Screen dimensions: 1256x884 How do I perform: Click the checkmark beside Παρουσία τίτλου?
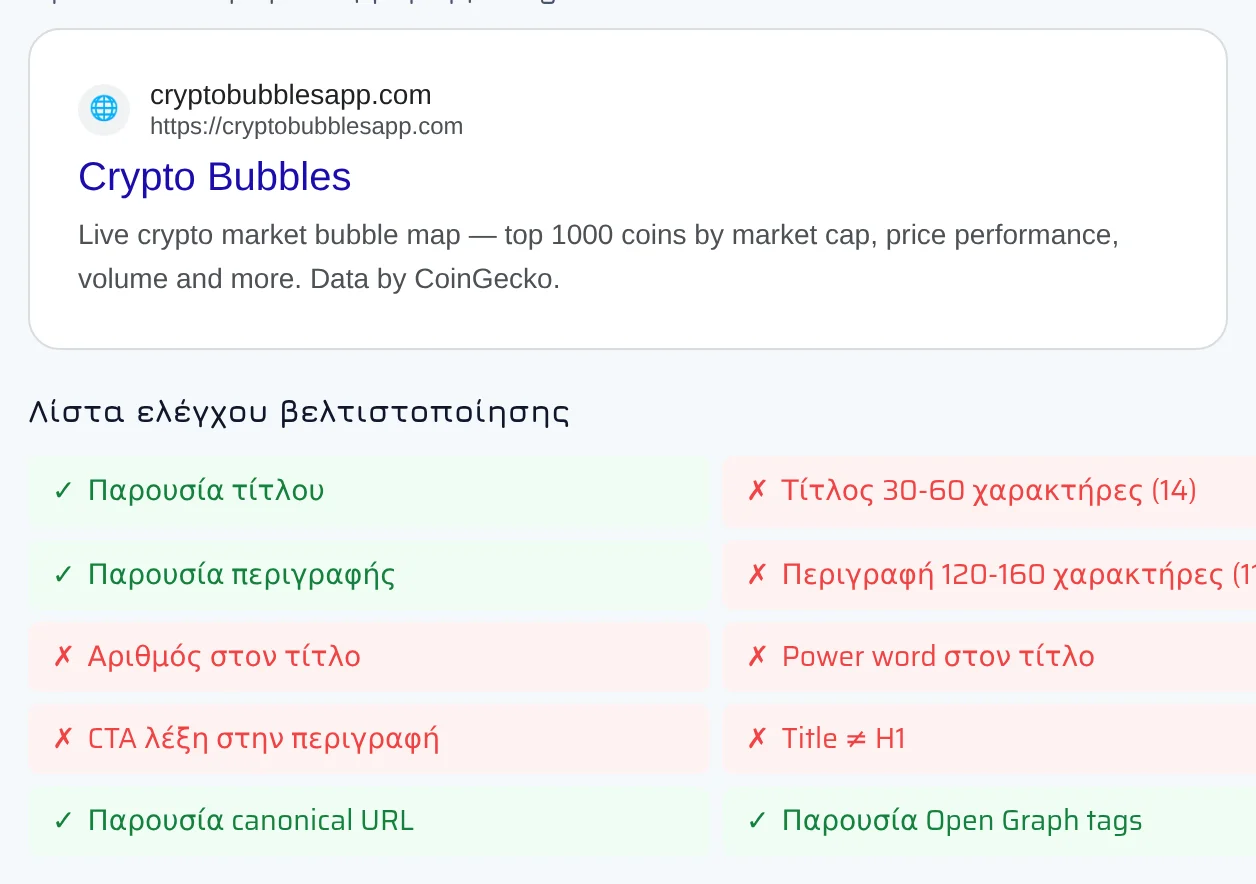(63, 491)
